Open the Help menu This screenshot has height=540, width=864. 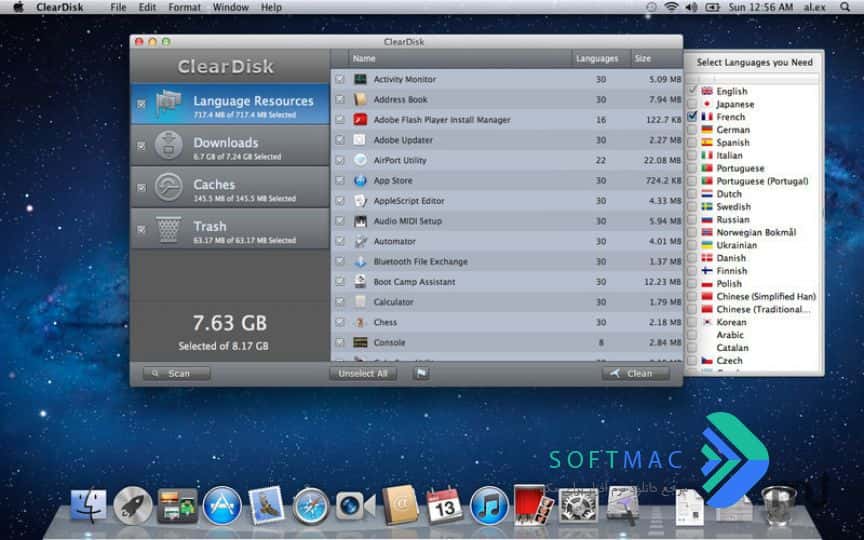click(271, 7)
